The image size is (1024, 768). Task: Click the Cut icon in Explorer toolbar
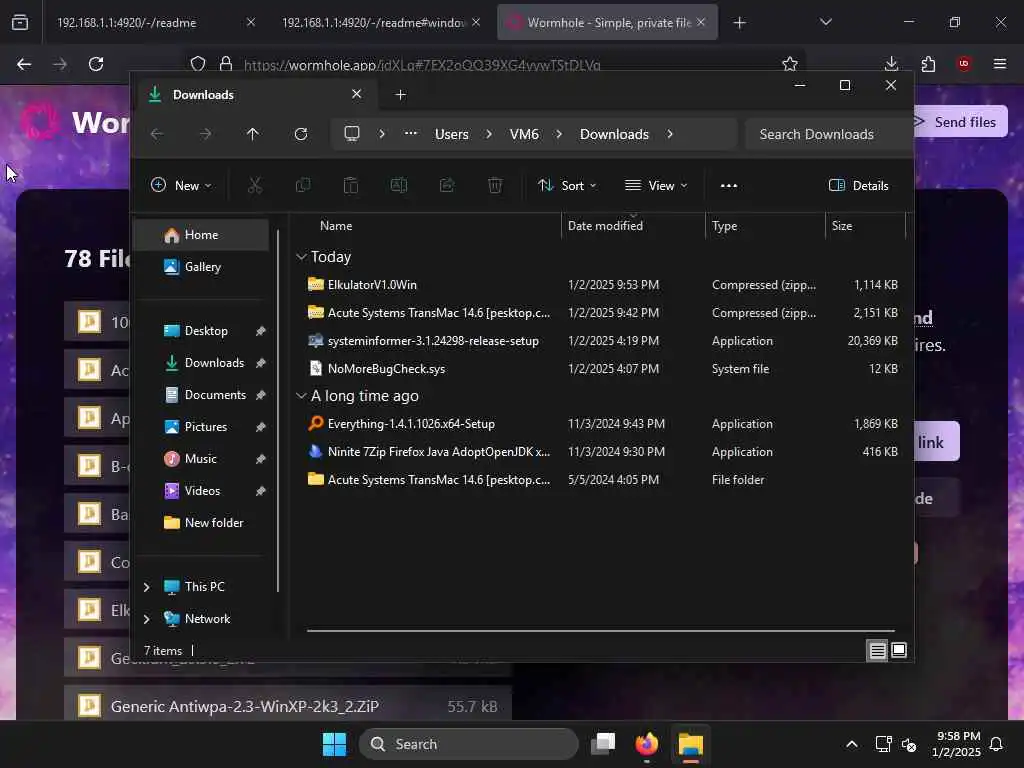255,185
